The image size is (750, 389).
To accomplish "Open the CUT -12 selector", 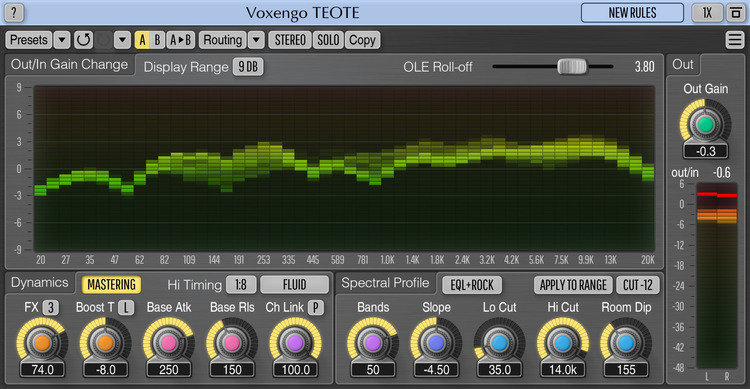I will [638, 285].
